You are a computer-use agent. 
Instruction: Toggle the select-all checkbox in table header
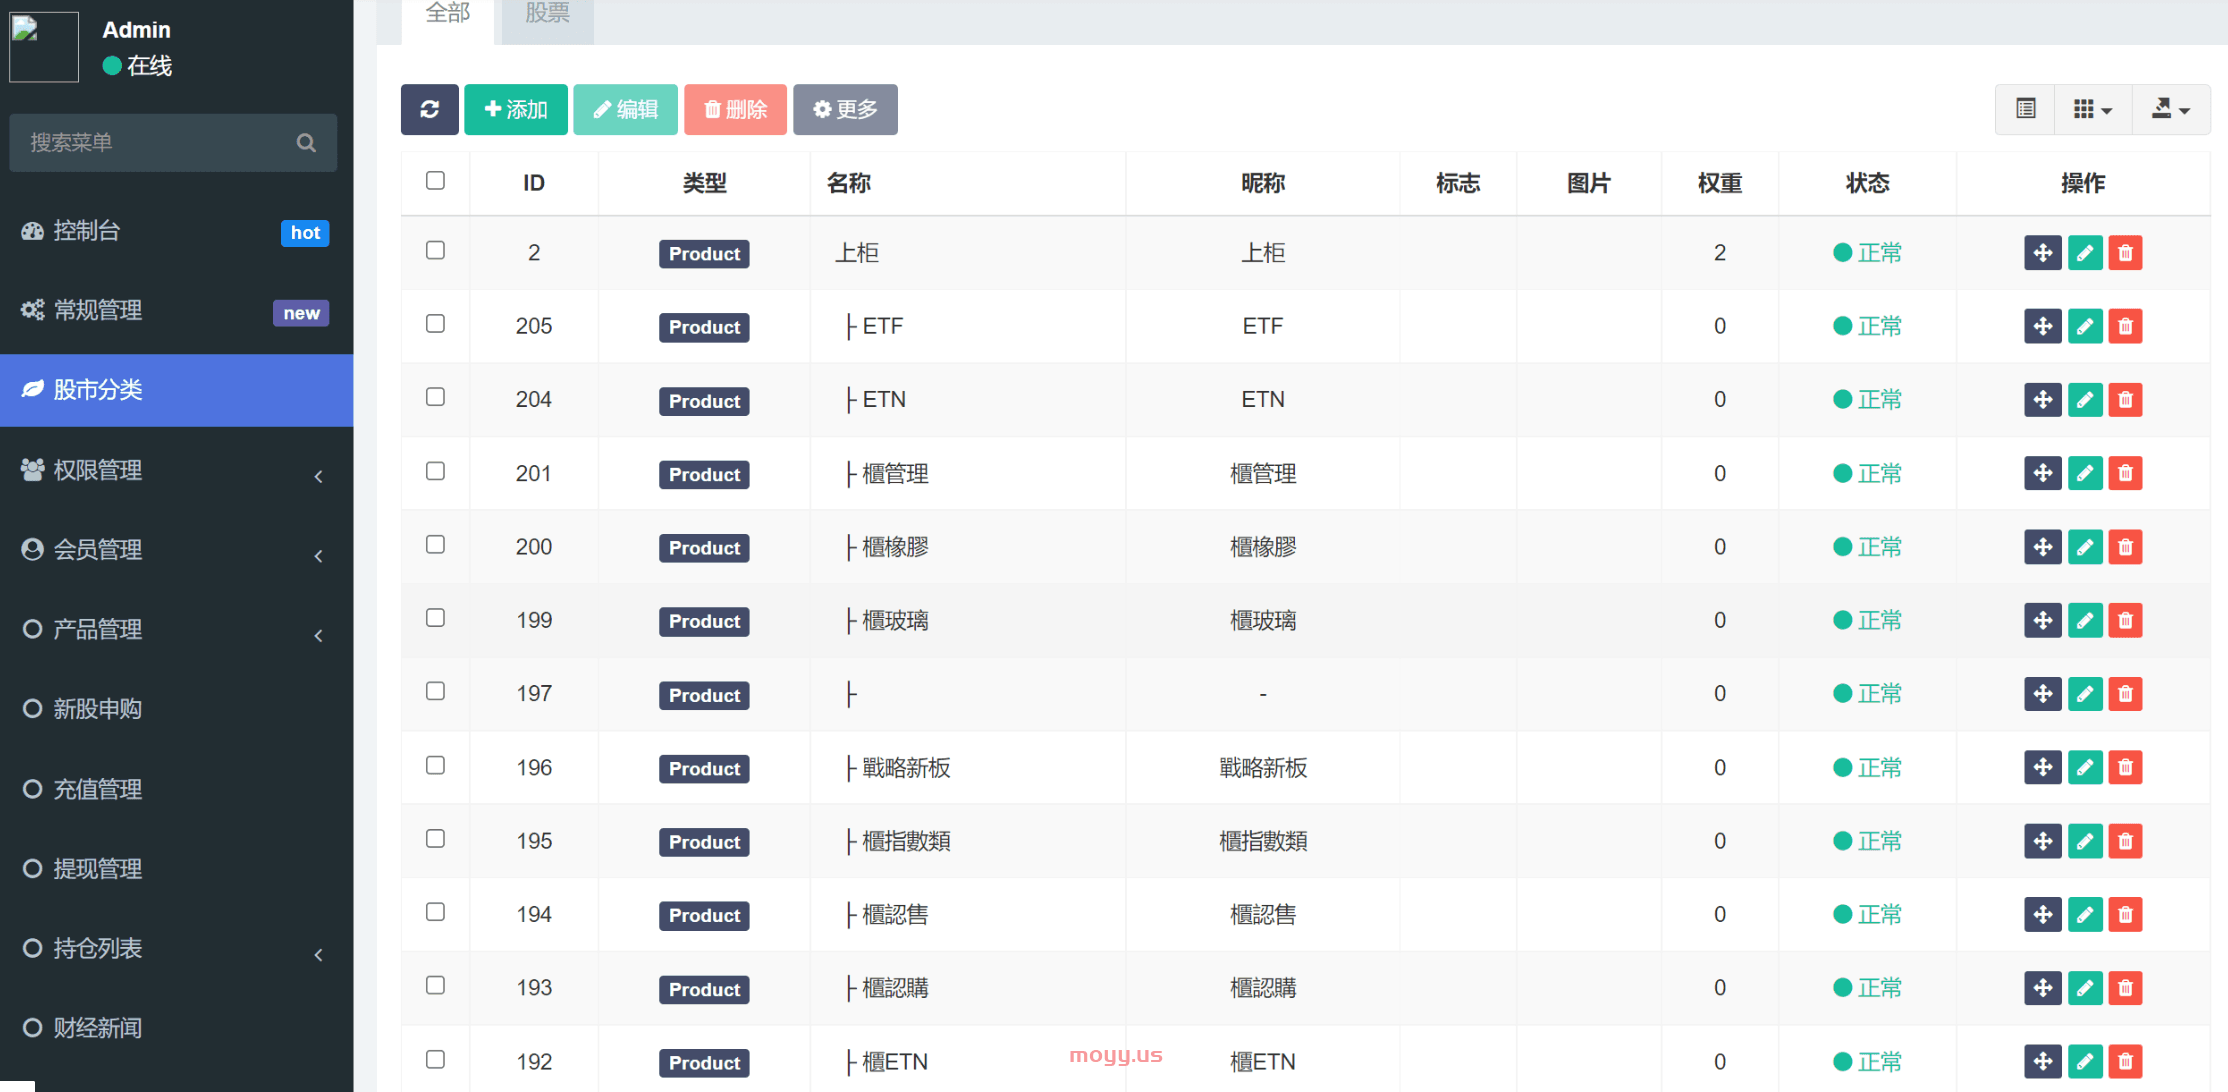click(435, 181)
